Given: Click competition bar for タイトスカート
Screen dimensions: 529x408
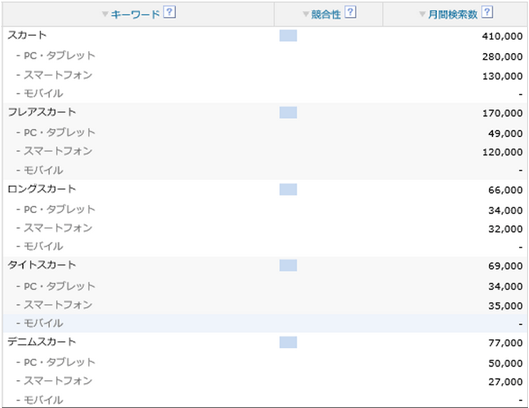Looking at the screenshot, I should 288,266.
